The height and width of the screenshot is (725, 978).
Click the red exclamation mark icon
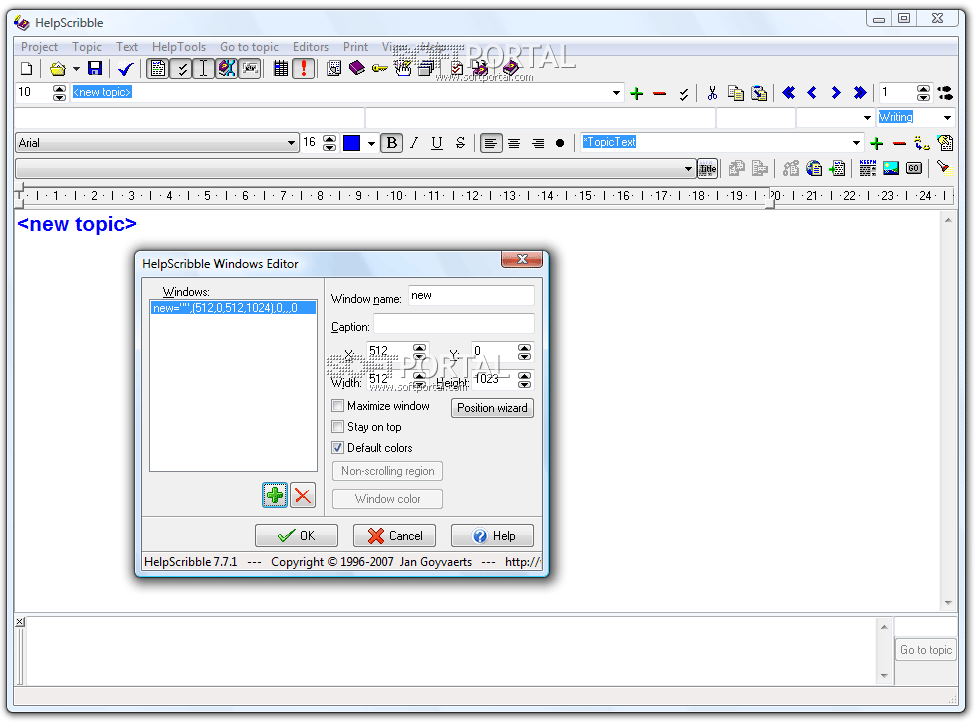point(304,68)
